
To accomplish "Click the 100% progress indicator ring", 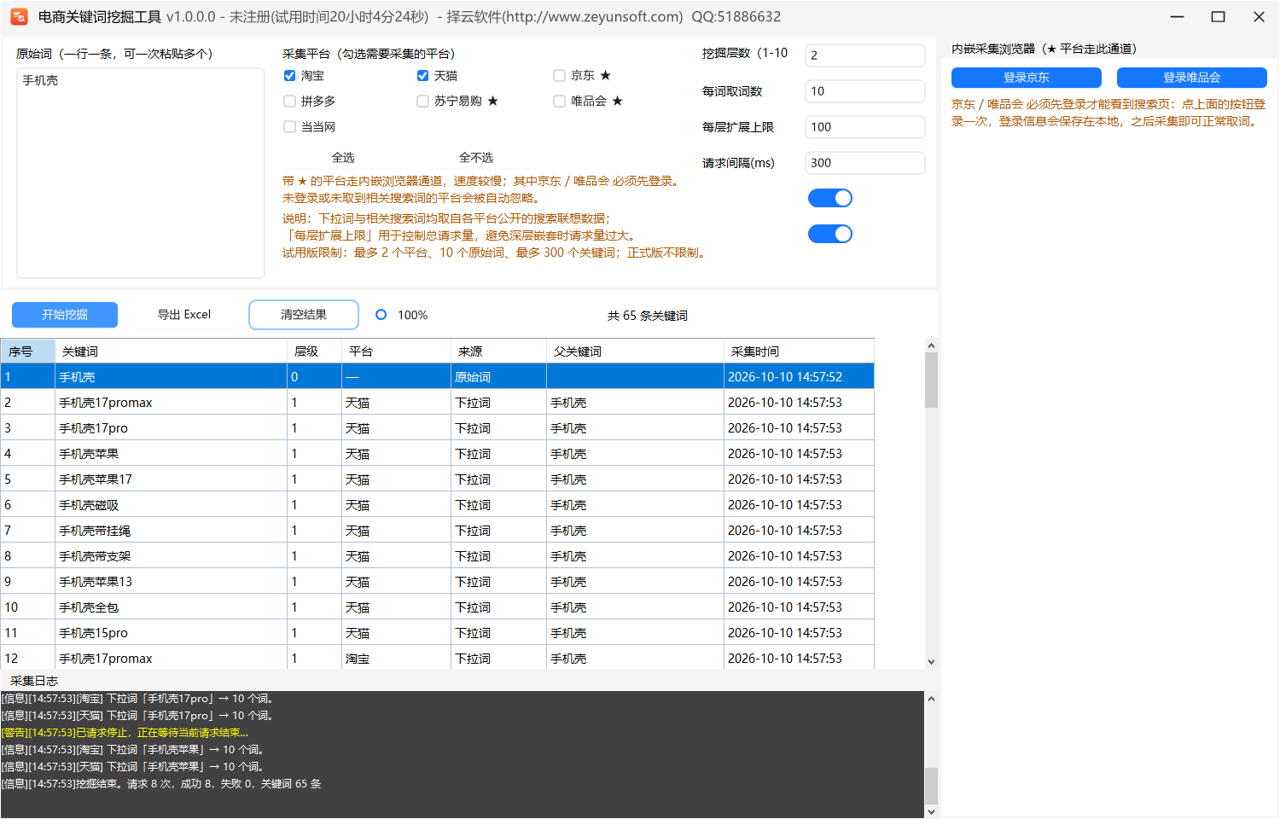I will point(381,315).
